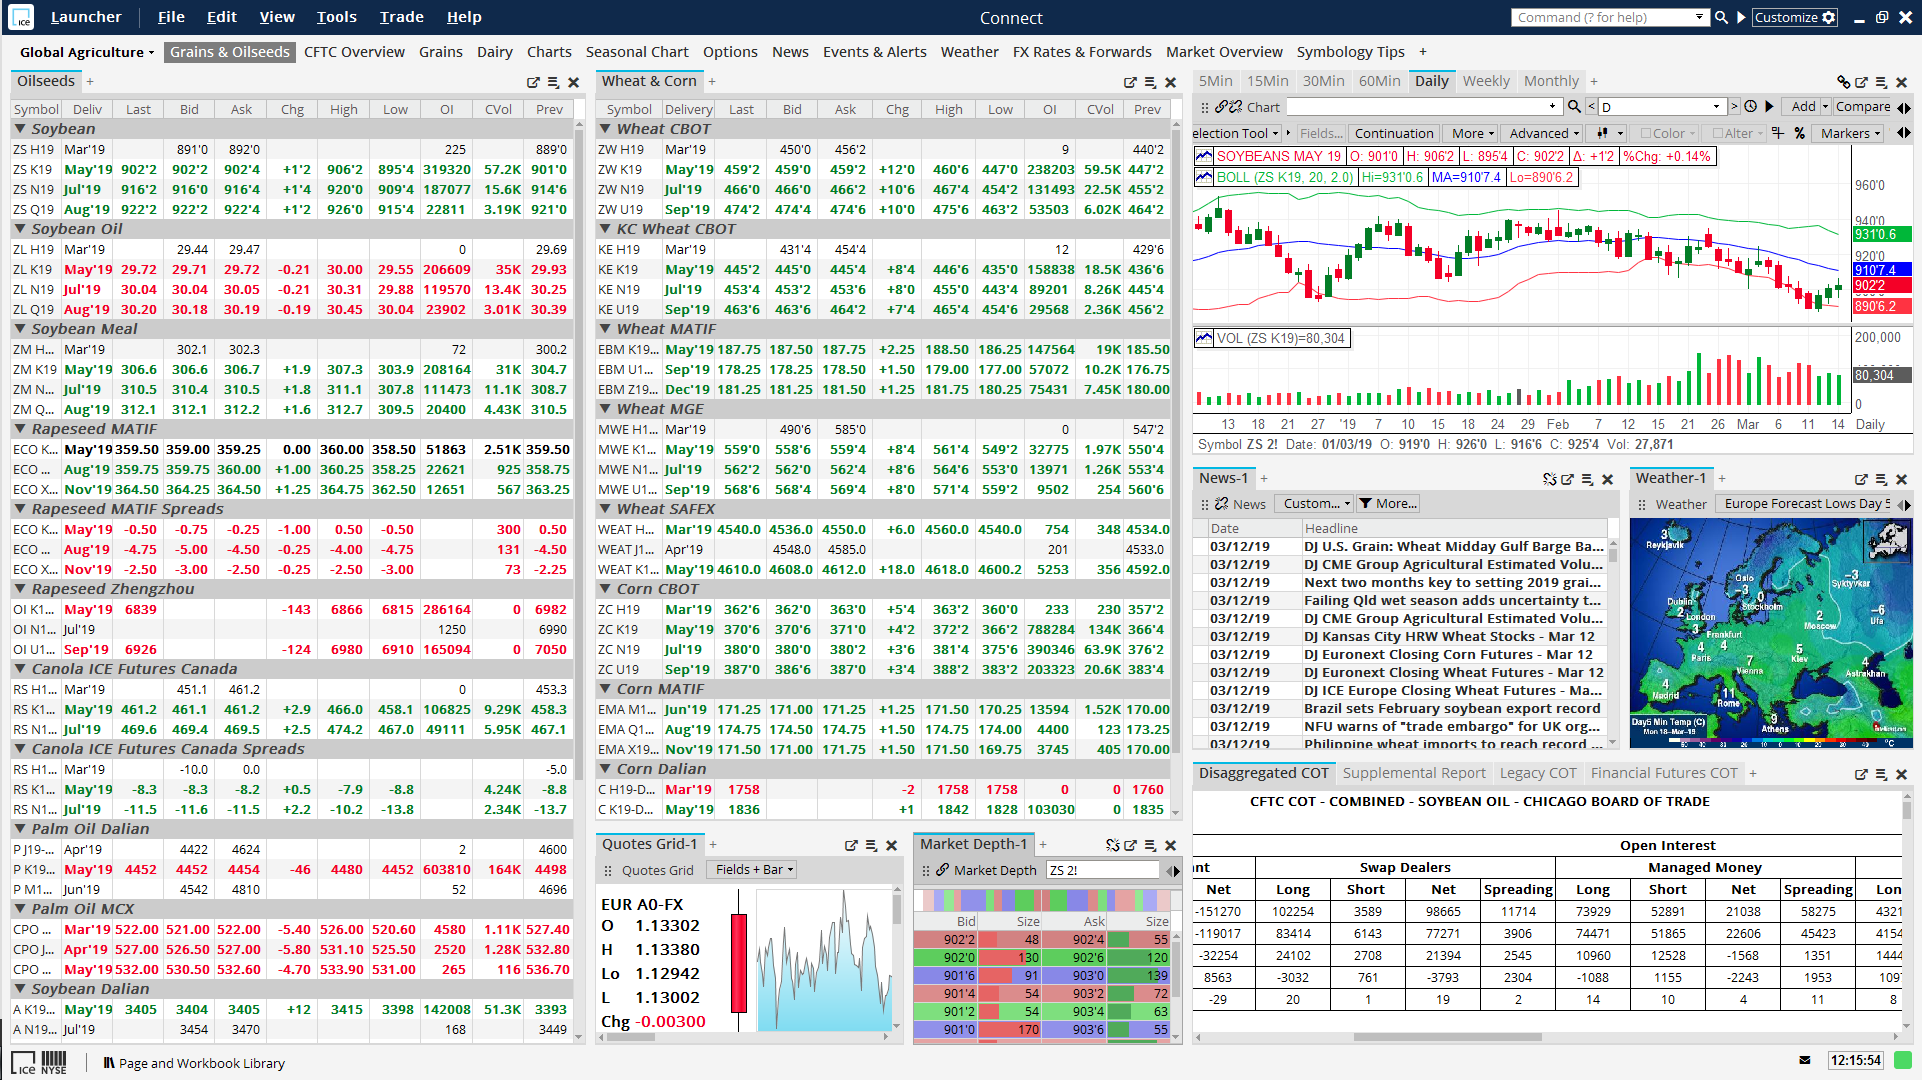The image size is (1922, 1080).
Task: Collapse the Soybean group in Oilseeds
Action: (x=20, y=129)
